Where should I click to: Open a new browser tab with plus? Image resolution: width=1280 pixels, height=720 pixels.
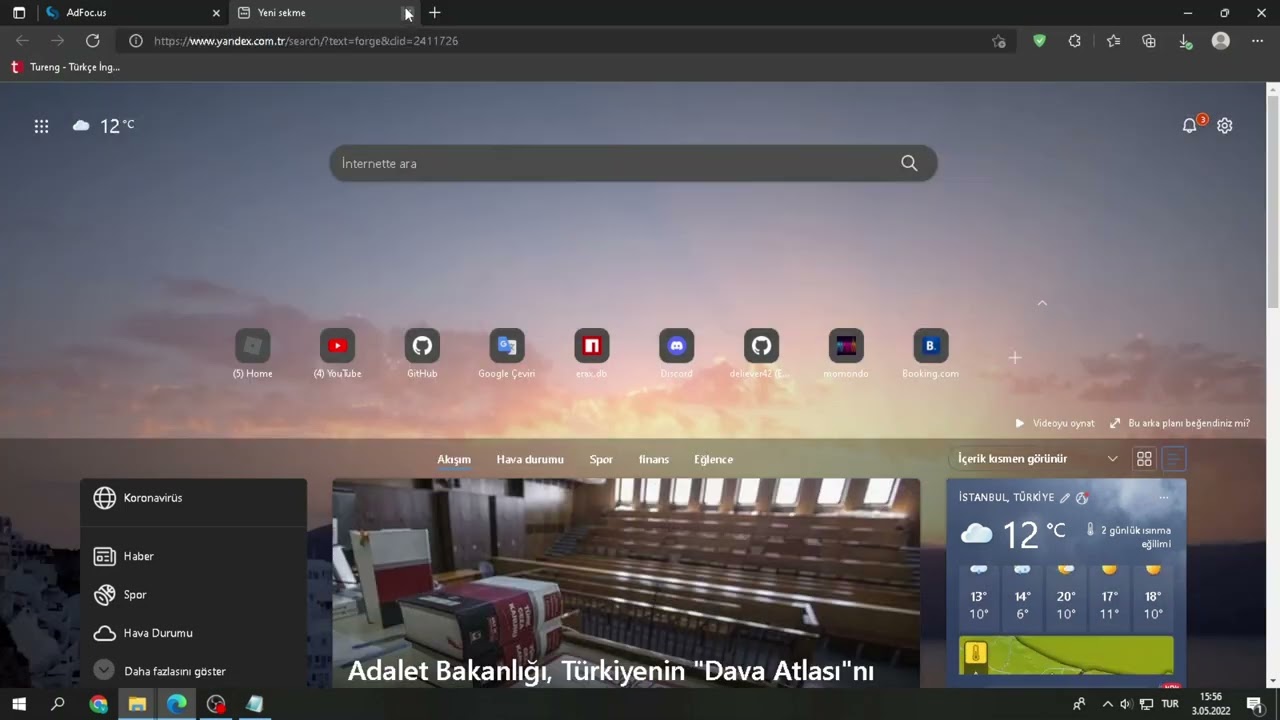pos(435,13)
